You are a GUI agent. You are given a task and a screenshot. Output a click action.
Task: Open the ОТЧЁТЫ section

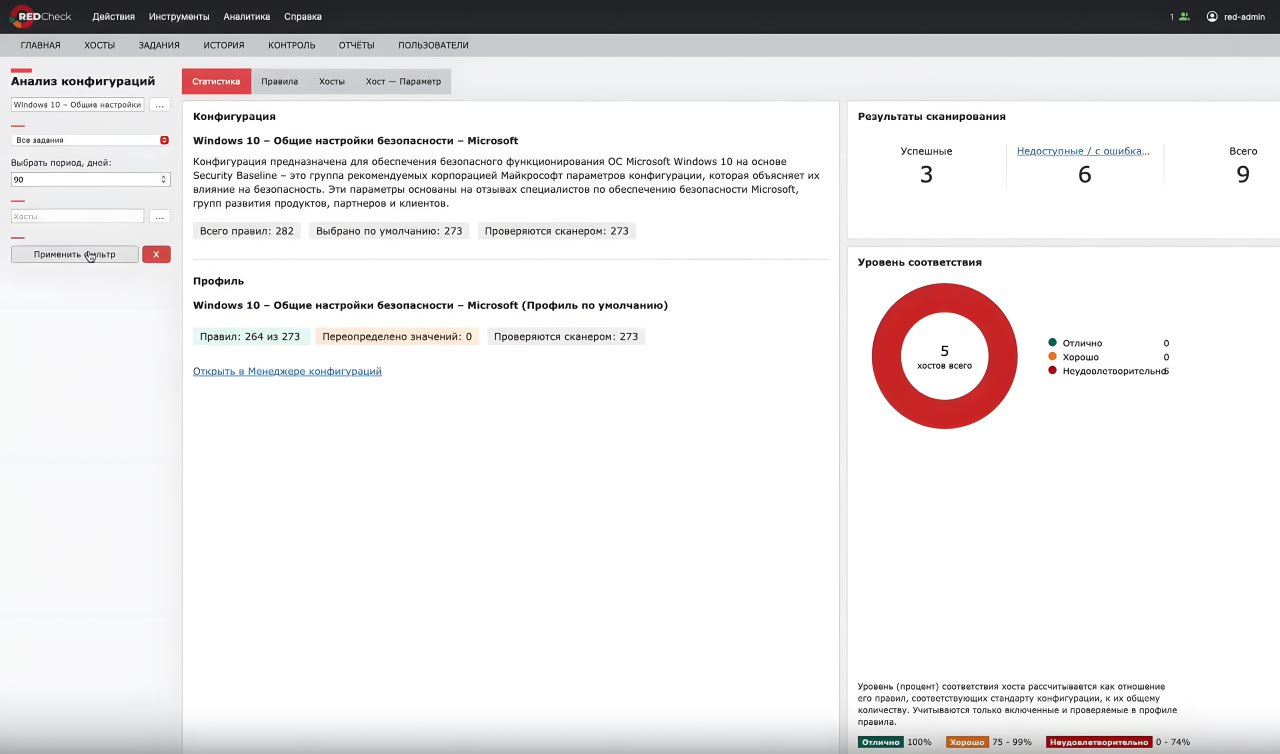[357, 45]
